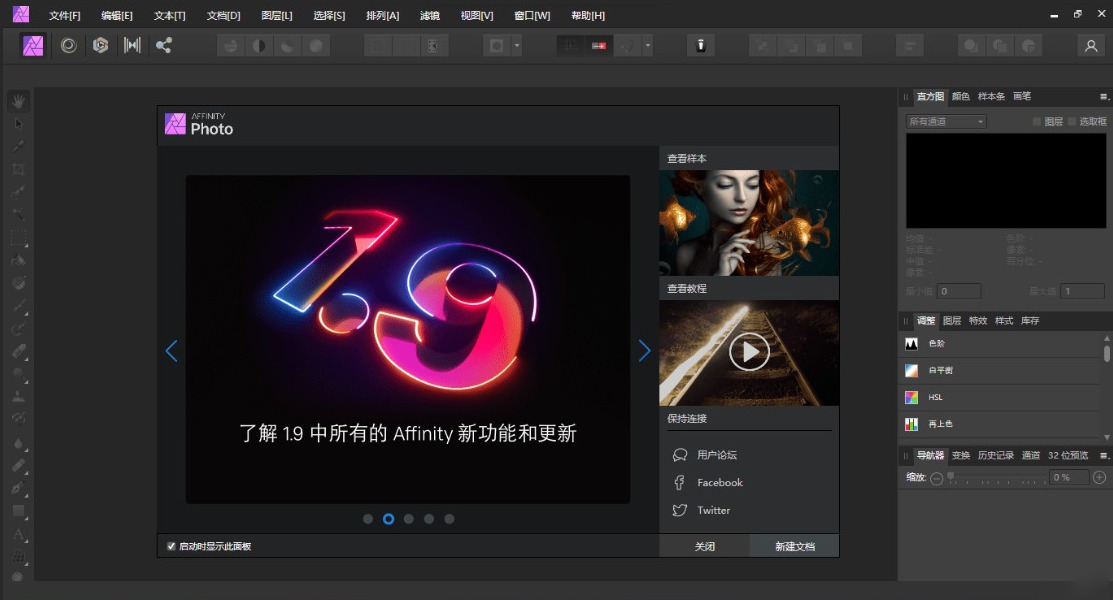Select the fifth carousel dot
1113x600 pixels.
pos(449,519)
